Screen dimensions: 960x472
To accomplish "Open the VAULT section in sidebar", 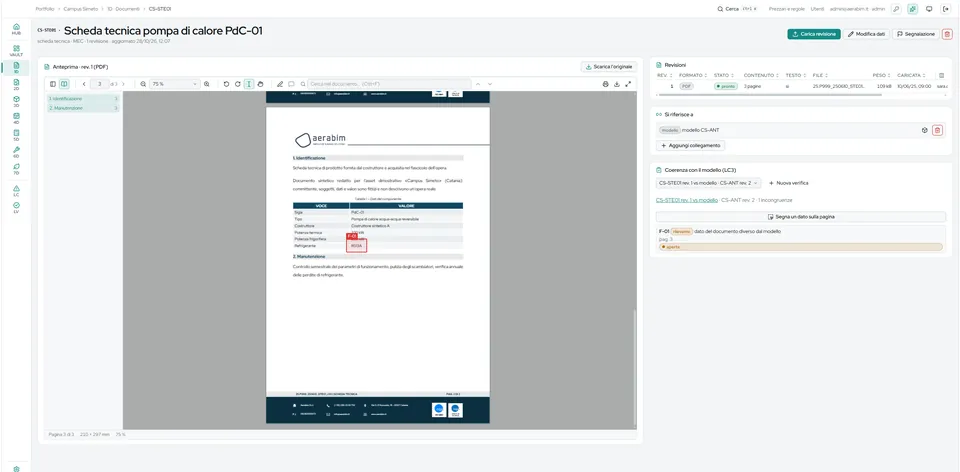I will tap(16, 51).
